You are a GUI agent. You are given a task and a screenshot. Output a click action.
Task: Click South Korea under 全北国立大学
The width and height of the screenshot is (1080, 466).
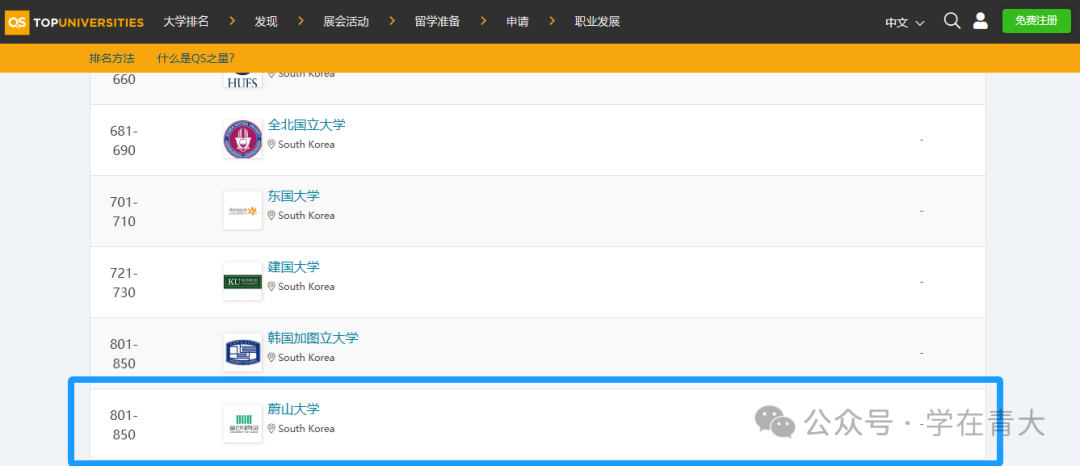(x=307, y=145)
